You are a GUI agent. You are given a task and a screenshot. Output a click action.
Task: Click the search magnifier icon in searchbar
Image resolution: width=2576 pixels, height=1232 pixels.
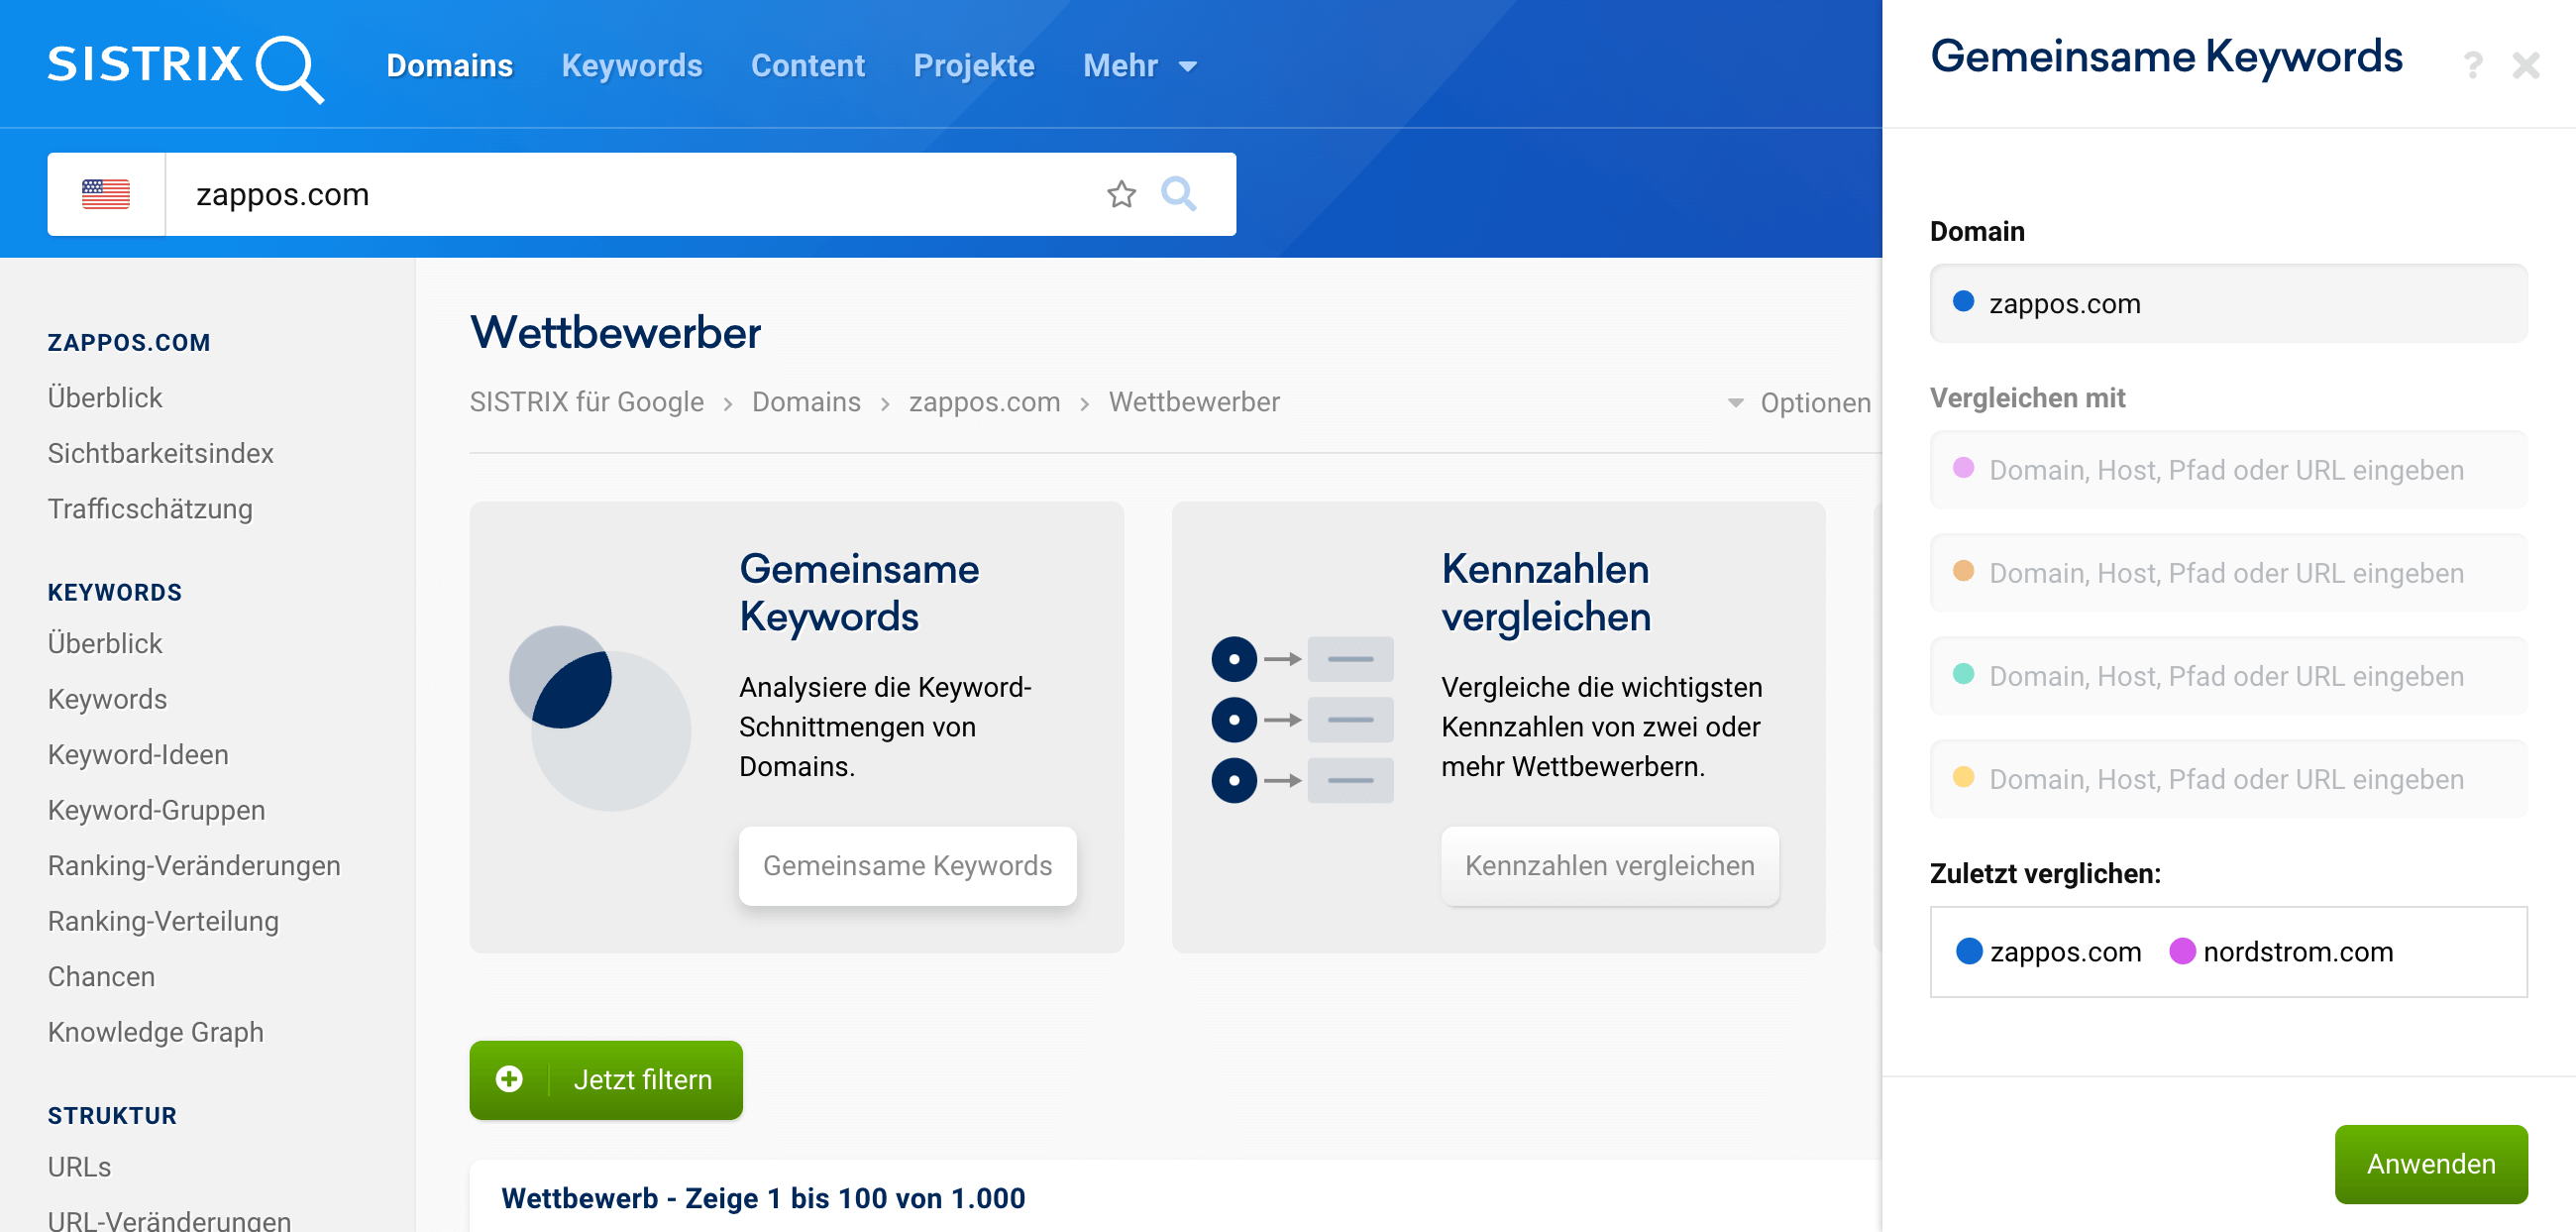(x=1178, y=194)
